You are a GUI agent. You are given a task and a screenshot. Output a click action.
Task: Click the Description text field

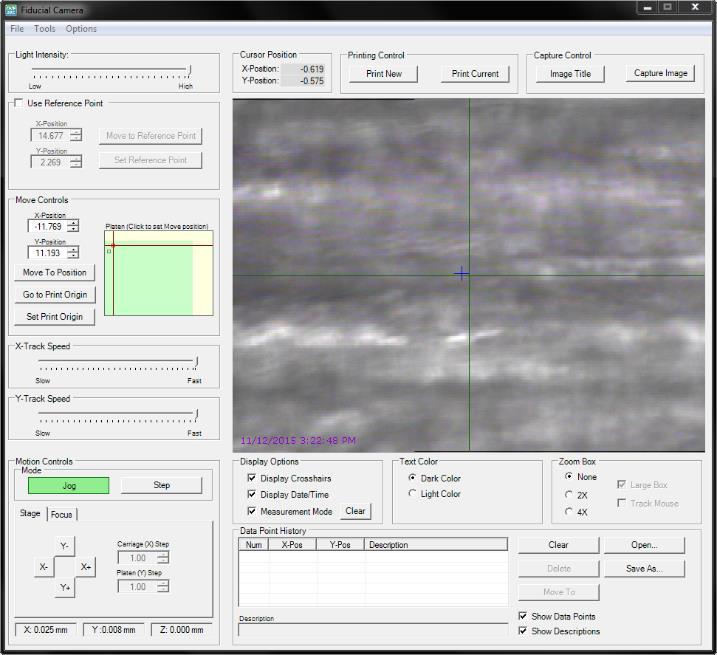(x=373, y=629)
